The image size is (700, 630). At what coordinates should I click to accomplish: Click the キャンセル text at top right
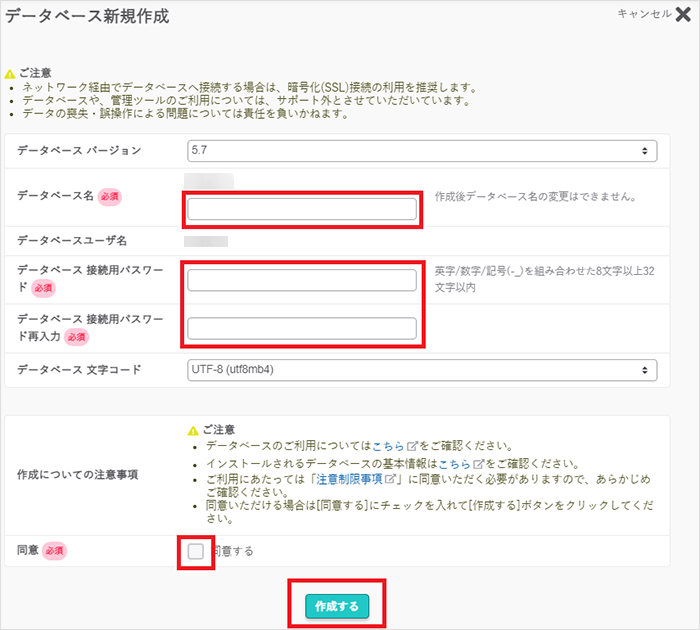coord(644,14)
